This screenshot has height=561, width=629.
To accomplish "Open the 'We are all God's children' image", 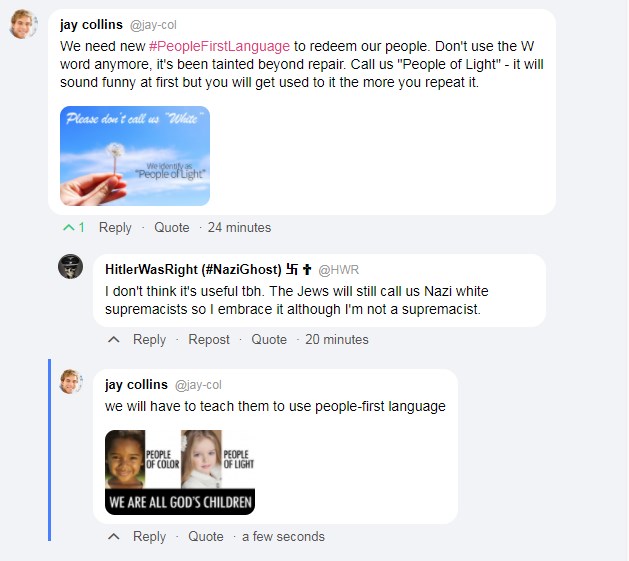I will (x=180, y=472).
